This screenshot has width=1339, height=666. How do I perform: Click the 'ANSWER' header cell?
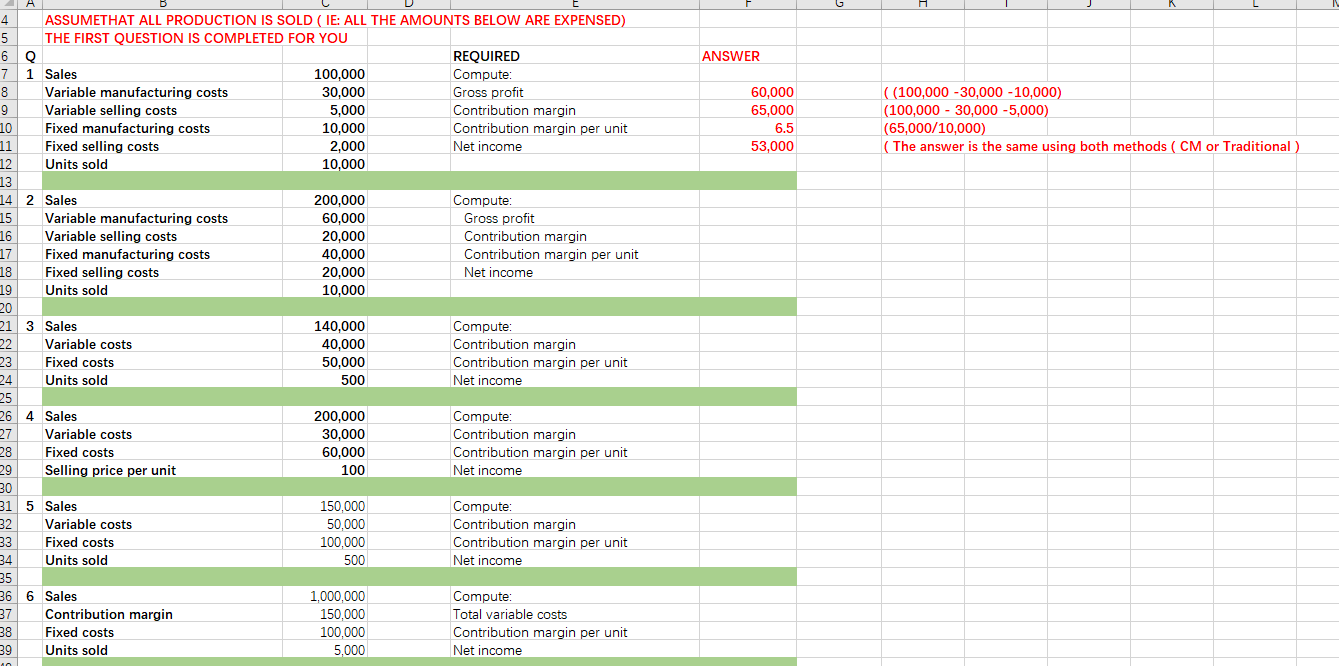(x=728, y=56)
